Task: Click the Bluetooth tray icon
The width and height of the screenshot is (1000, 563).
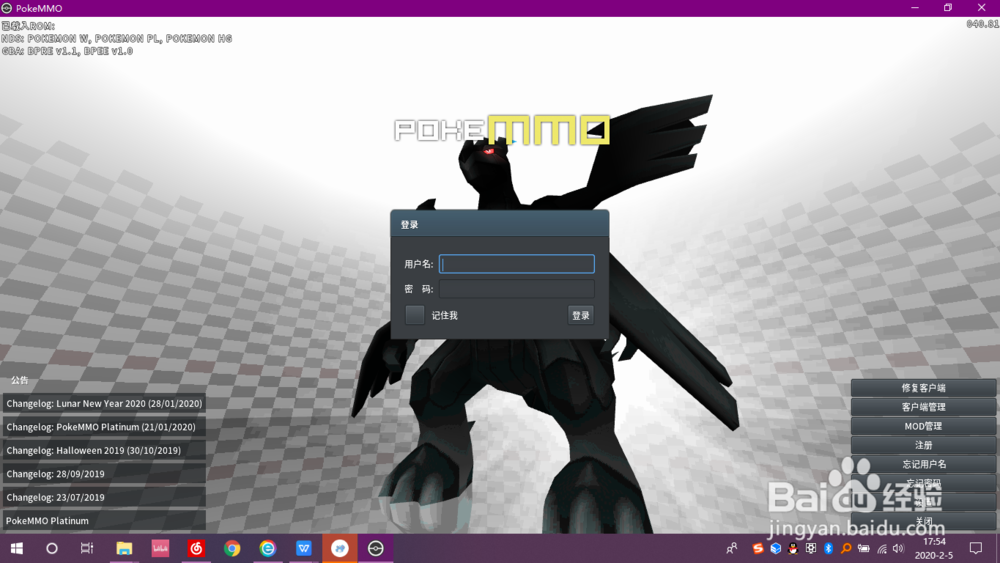Action: click(x=828, y=548)
